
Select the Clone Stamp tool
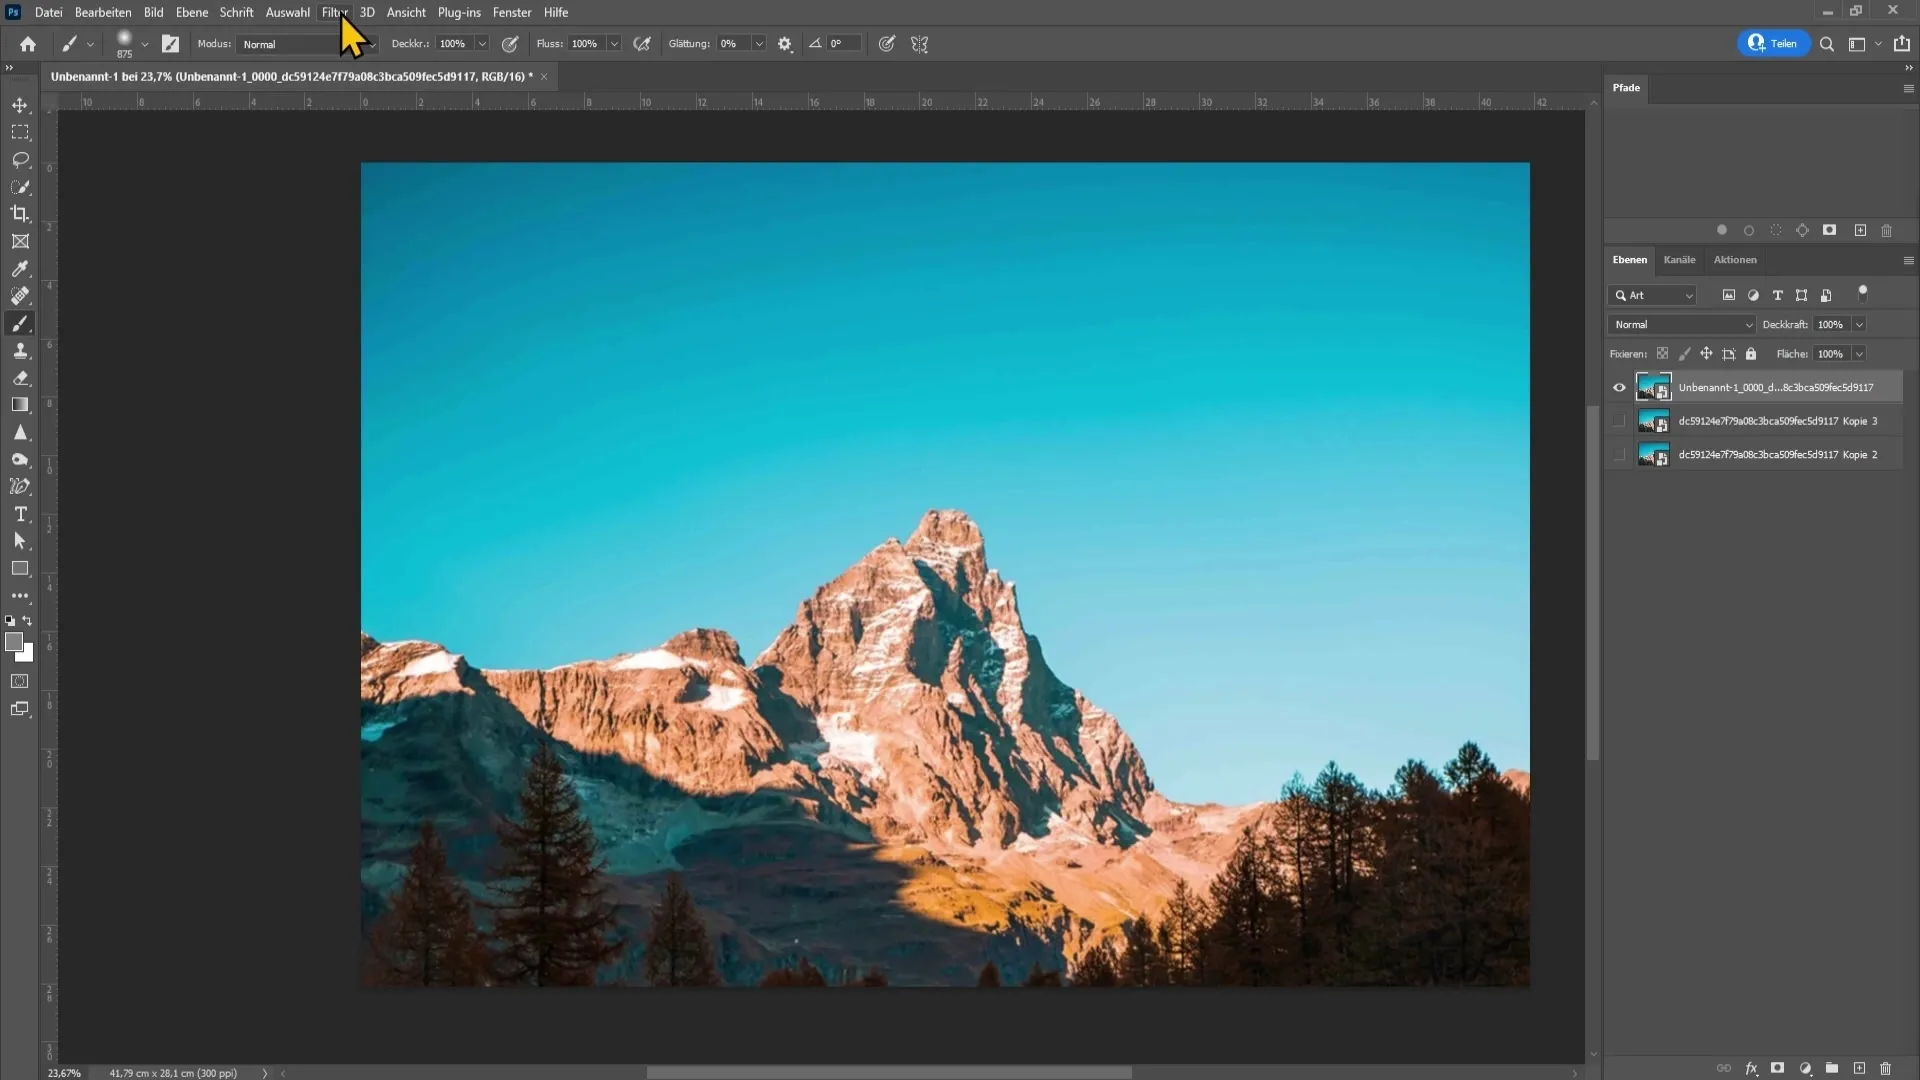point(20,348)
